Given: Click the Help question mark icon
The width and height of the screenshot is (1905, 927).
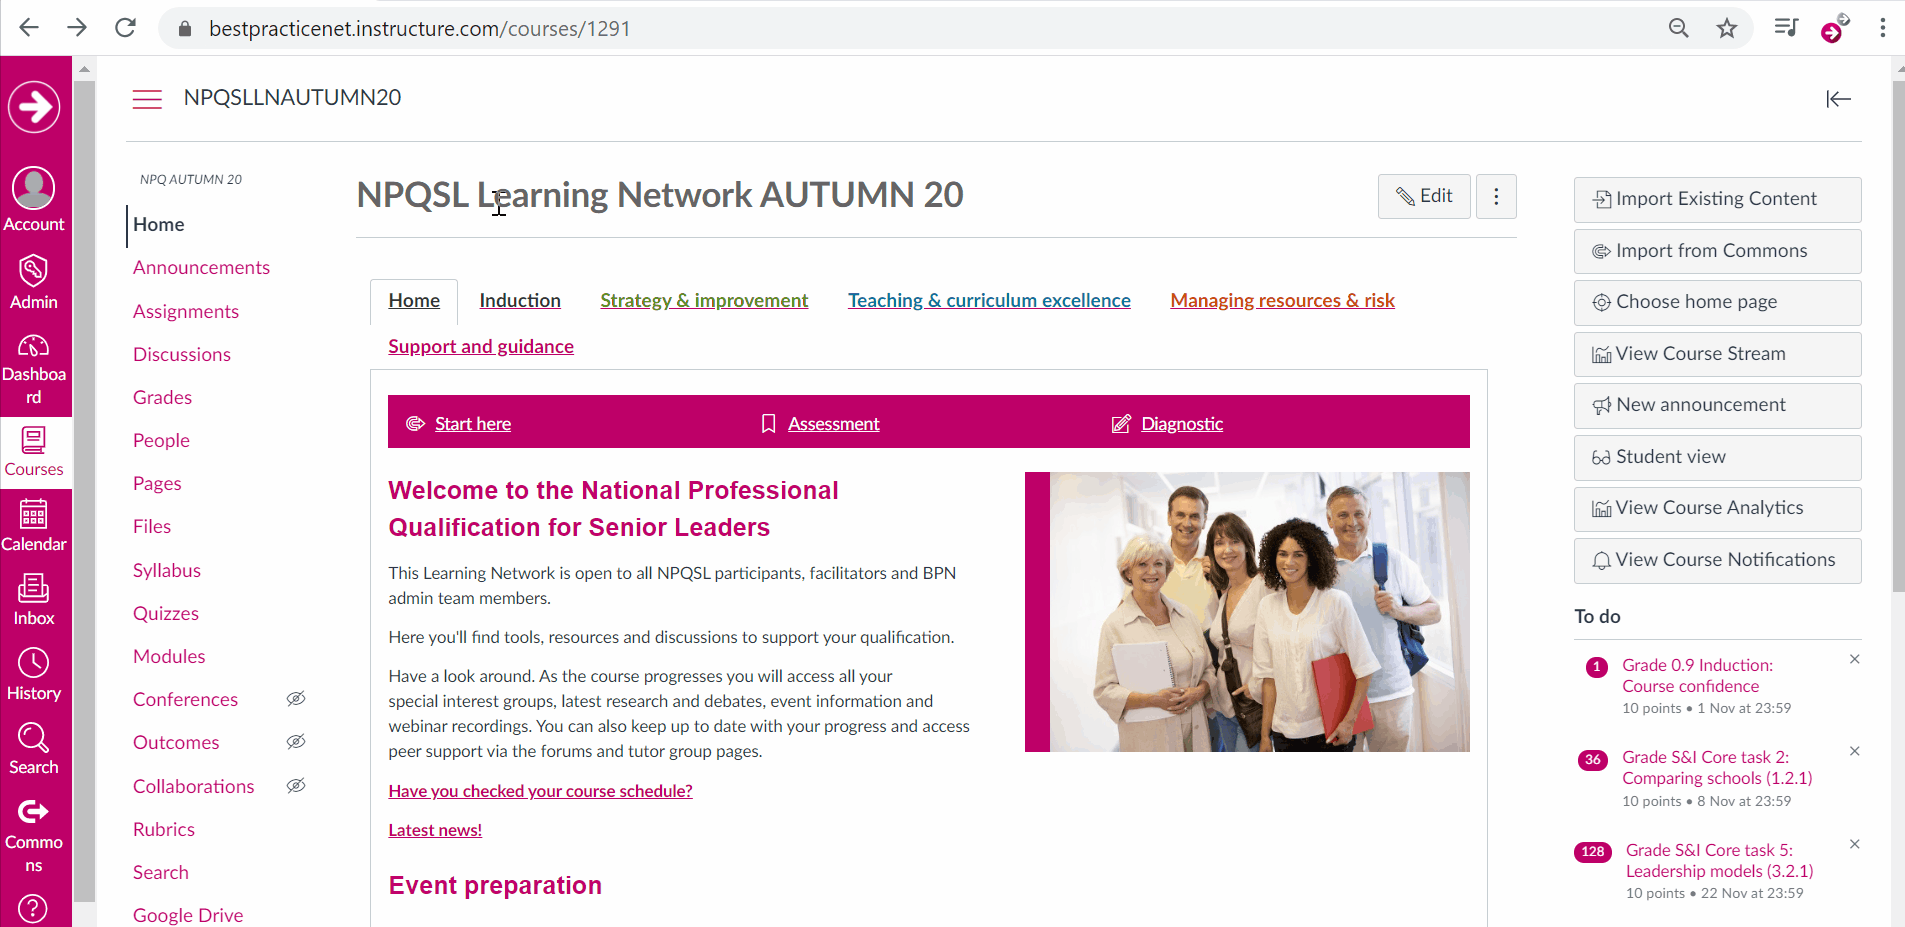Looking at the screenshot, I should tap(33, 908).
